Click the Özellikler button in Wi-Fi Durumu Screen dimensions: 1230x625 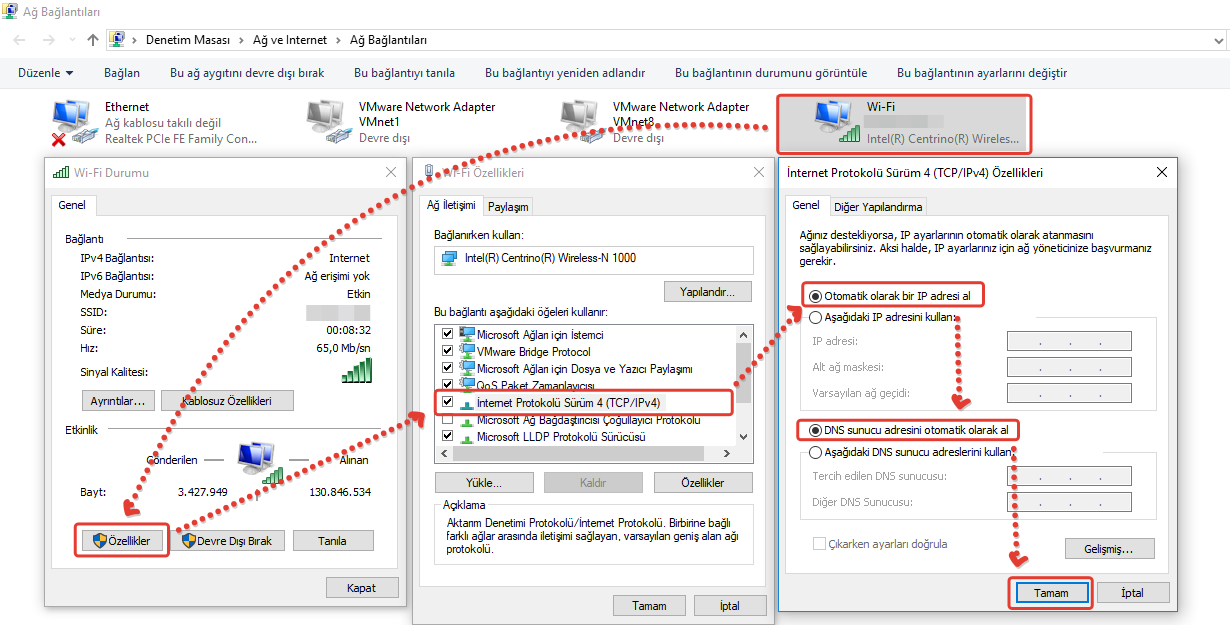[121, 540]
